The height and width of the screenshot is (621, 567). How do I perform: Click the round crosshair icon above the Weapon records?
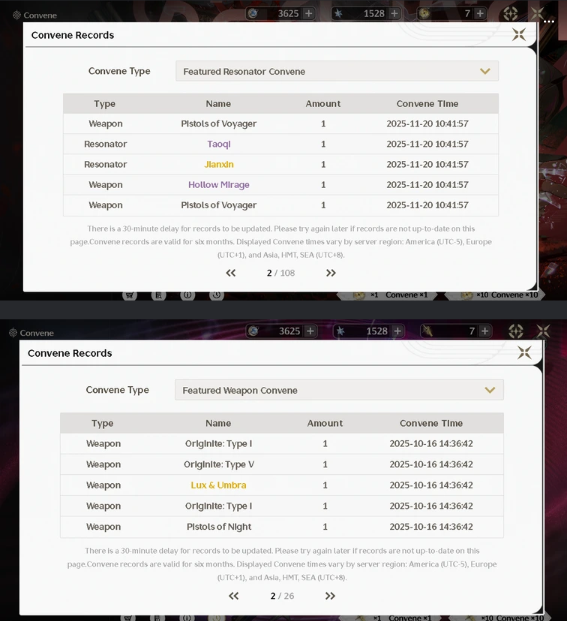(516, 331)
